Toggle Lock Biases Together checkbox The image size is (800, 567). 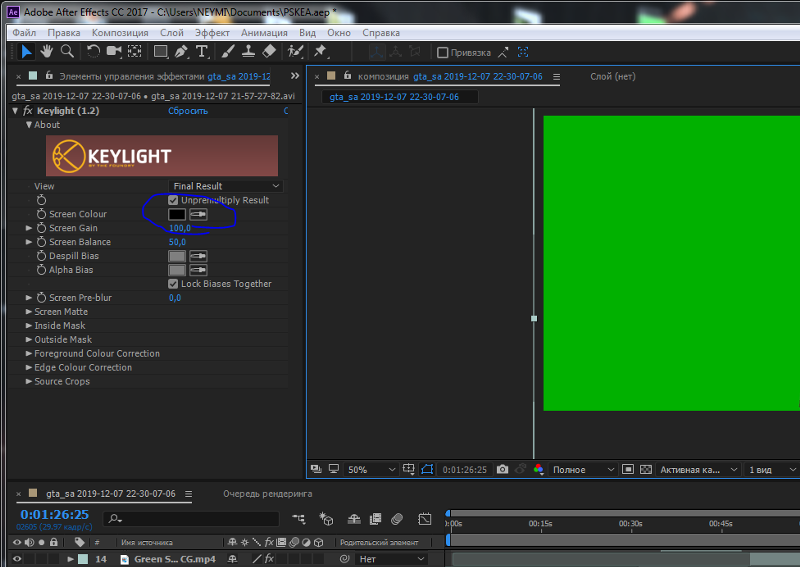(x=173, y=284)
